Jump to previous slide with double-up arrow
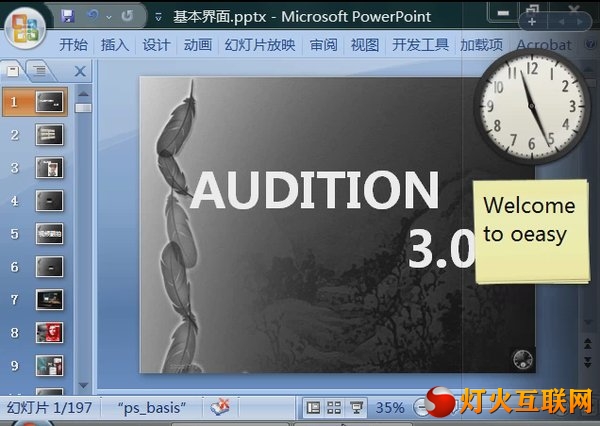Viewport: 600px width, 426px height. [588, 343]
